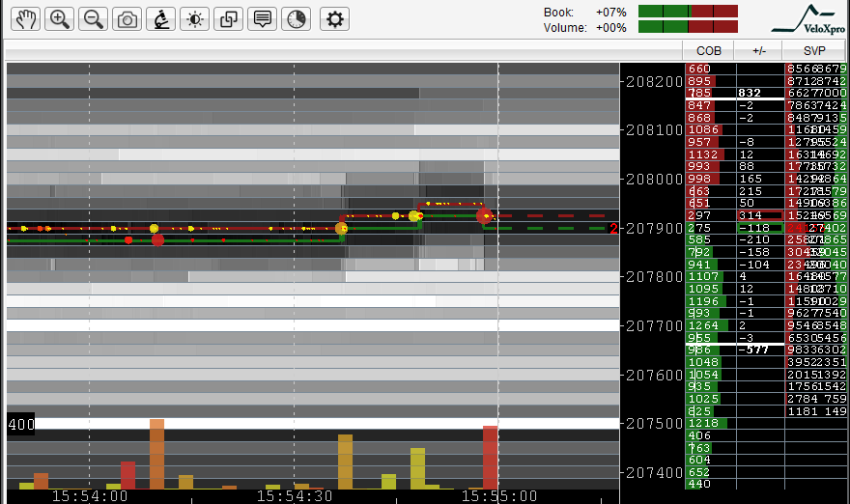This screenshot has height=504, width=850.
Task: Click COB bid size 440
Action: pyautogui.click(x=699, y=484)
